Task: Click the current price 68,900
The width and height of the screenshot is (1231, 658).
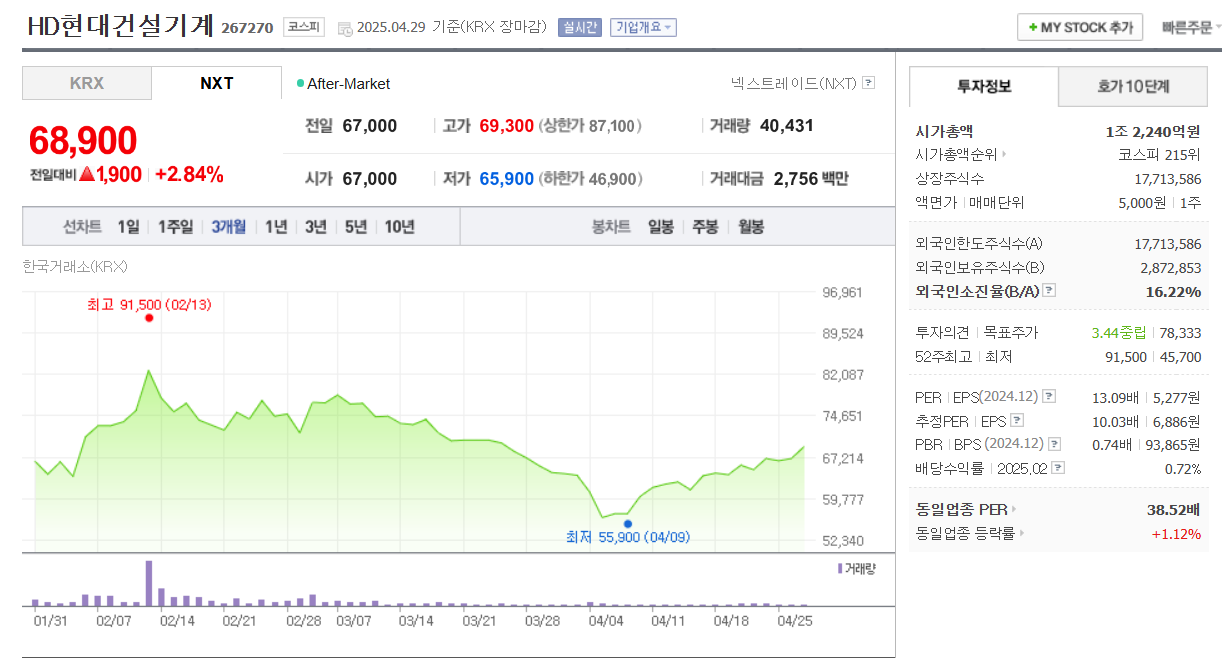Action: [83, 141]
